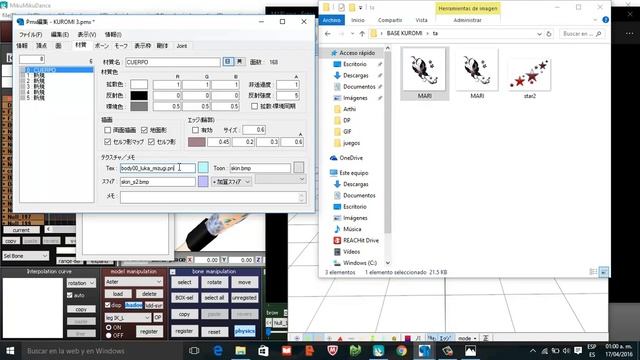The image size is (640, 360).
Task: Open OneDrive in Explorer sidebar
Action: pyautogui.click(x=347, y=158)
